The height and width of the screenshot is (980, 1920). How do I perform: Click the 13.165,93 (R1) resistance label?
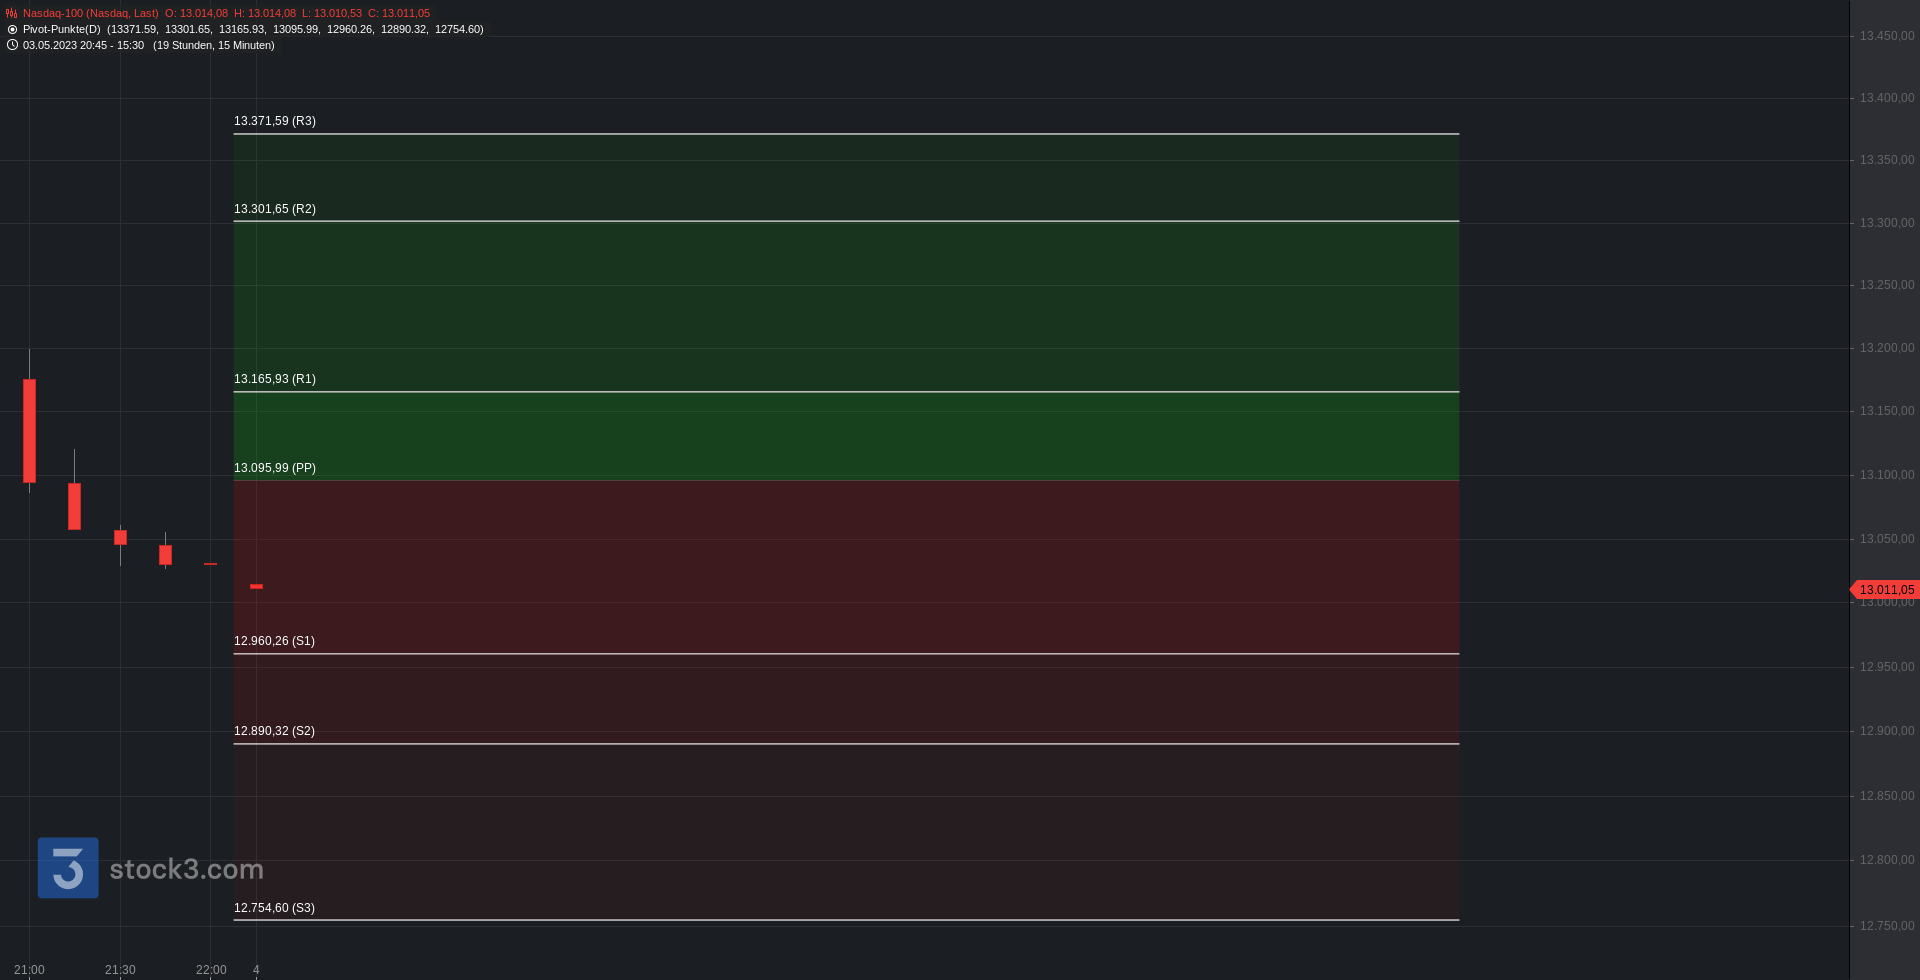(x=275, y=379)
